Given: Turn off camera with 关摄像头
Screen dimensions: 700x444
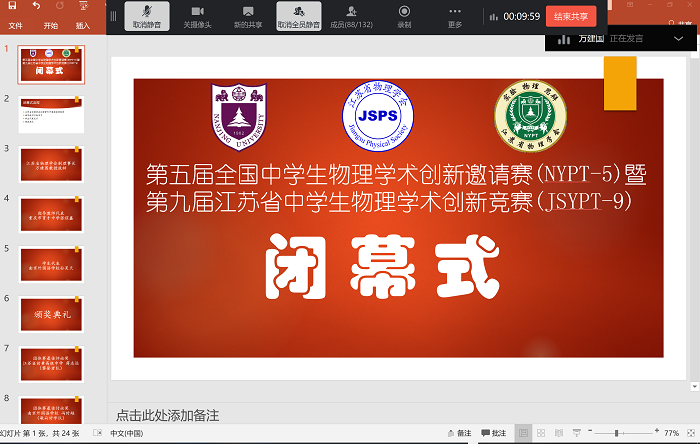Looking at the screenshot, I should click(197, 16).
